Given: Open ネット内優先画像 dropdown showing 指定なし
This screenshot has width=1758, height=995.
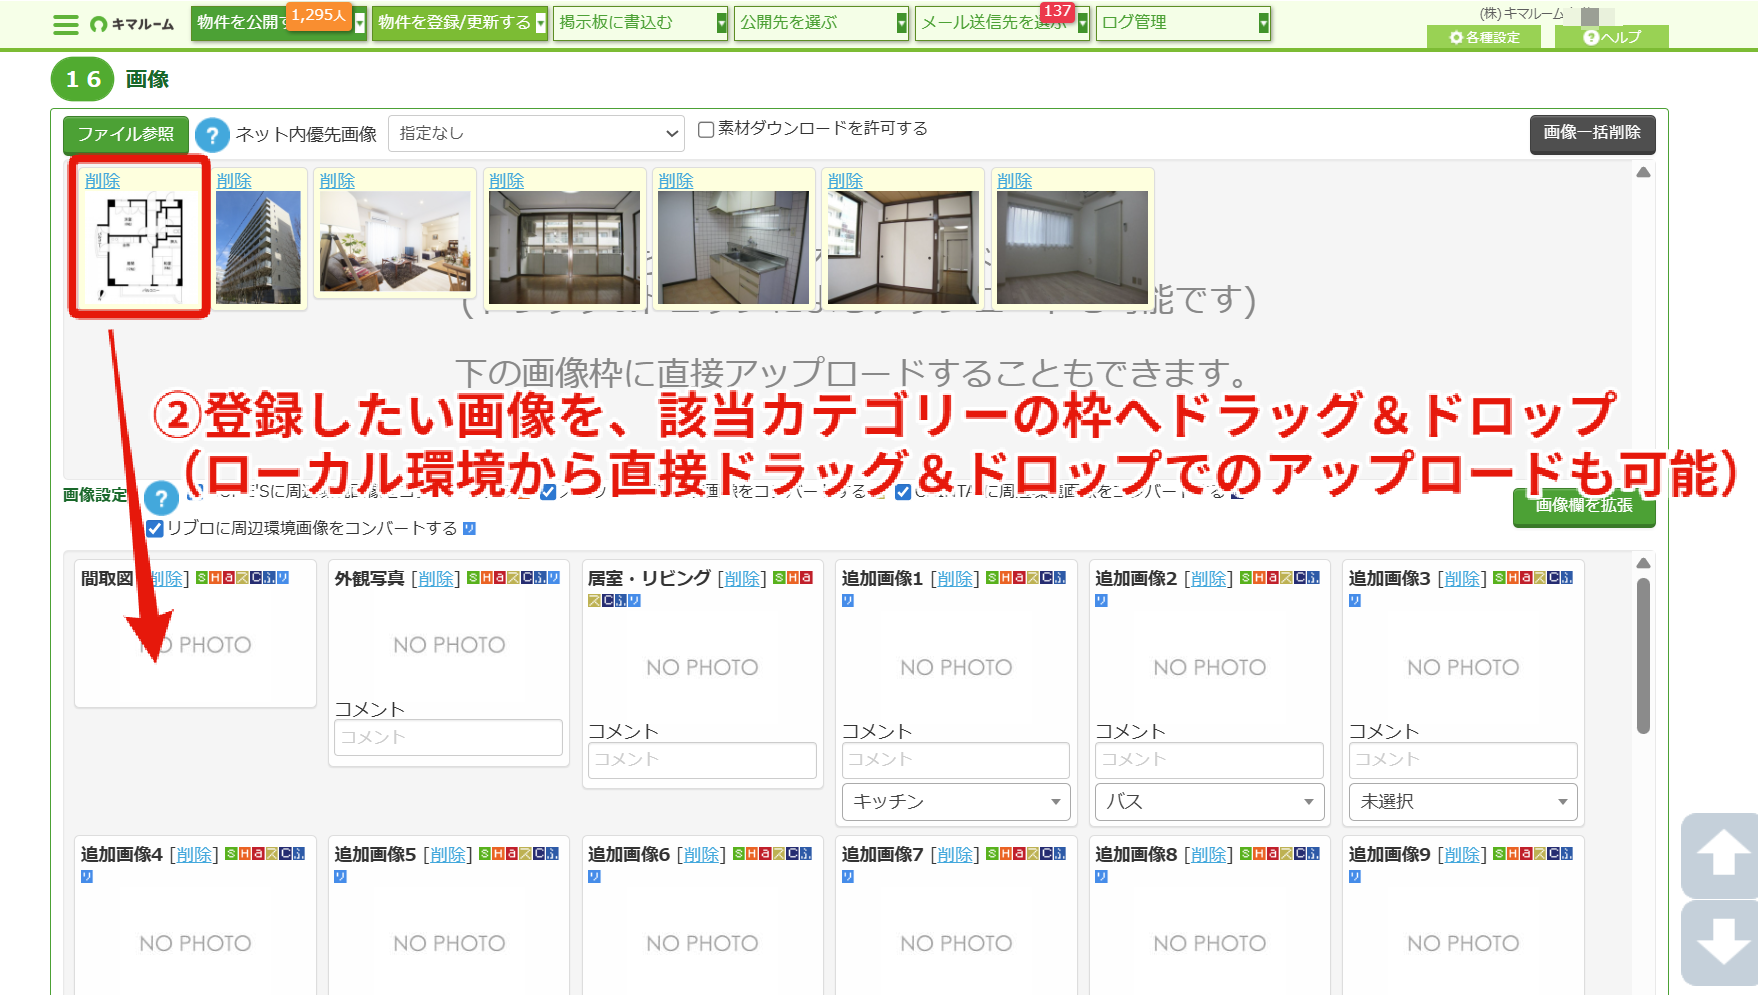Looking at the screenshot, I should pyautogui.click(x=536, y=133).
